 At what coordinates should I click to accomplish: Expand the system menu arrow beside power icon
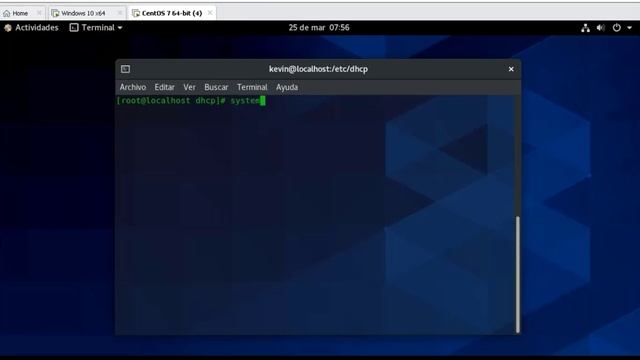click(x=629, y=28)
